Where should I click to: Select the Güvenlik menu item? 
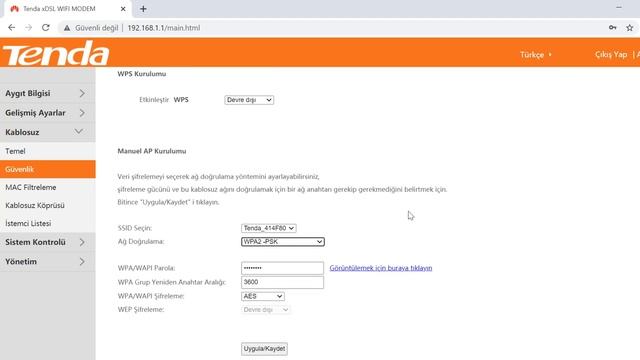point(48,169)
